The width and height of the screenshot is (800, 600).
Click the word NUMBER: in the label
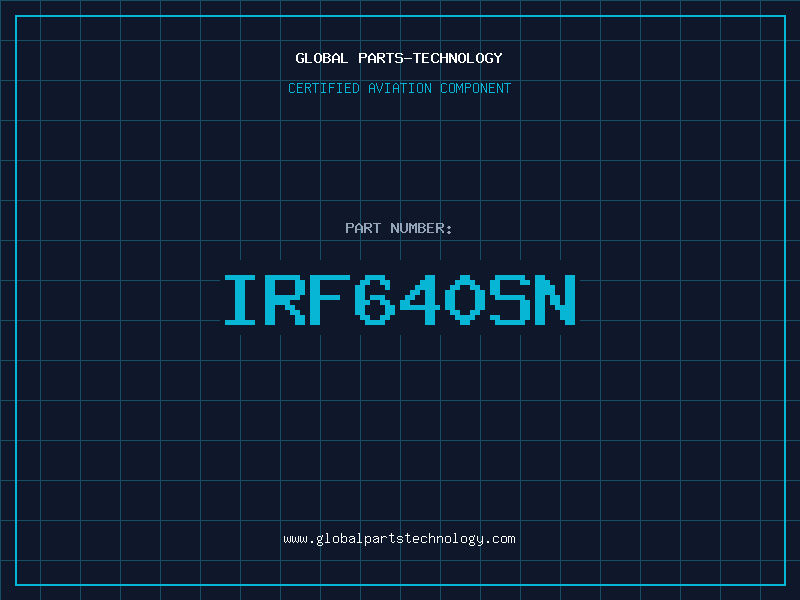pyautogui.click(x=422, y=228)
